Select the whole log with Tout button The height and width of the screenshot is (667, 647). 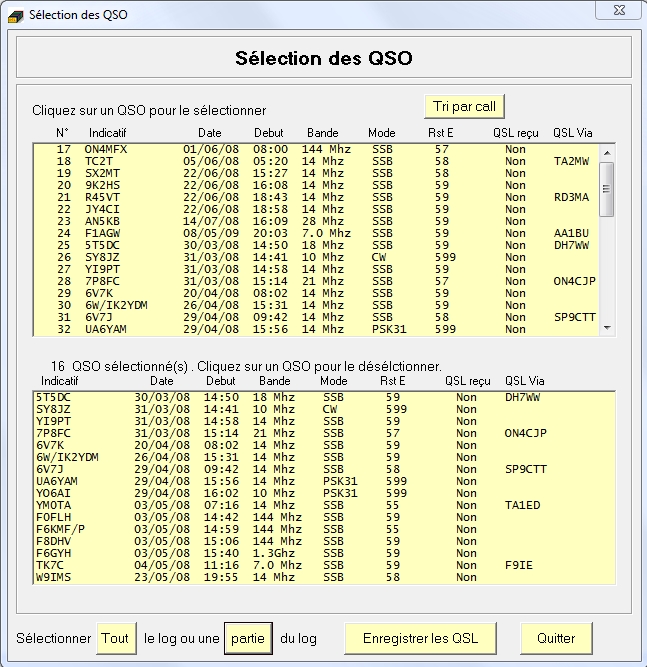(x=116, y=638)
